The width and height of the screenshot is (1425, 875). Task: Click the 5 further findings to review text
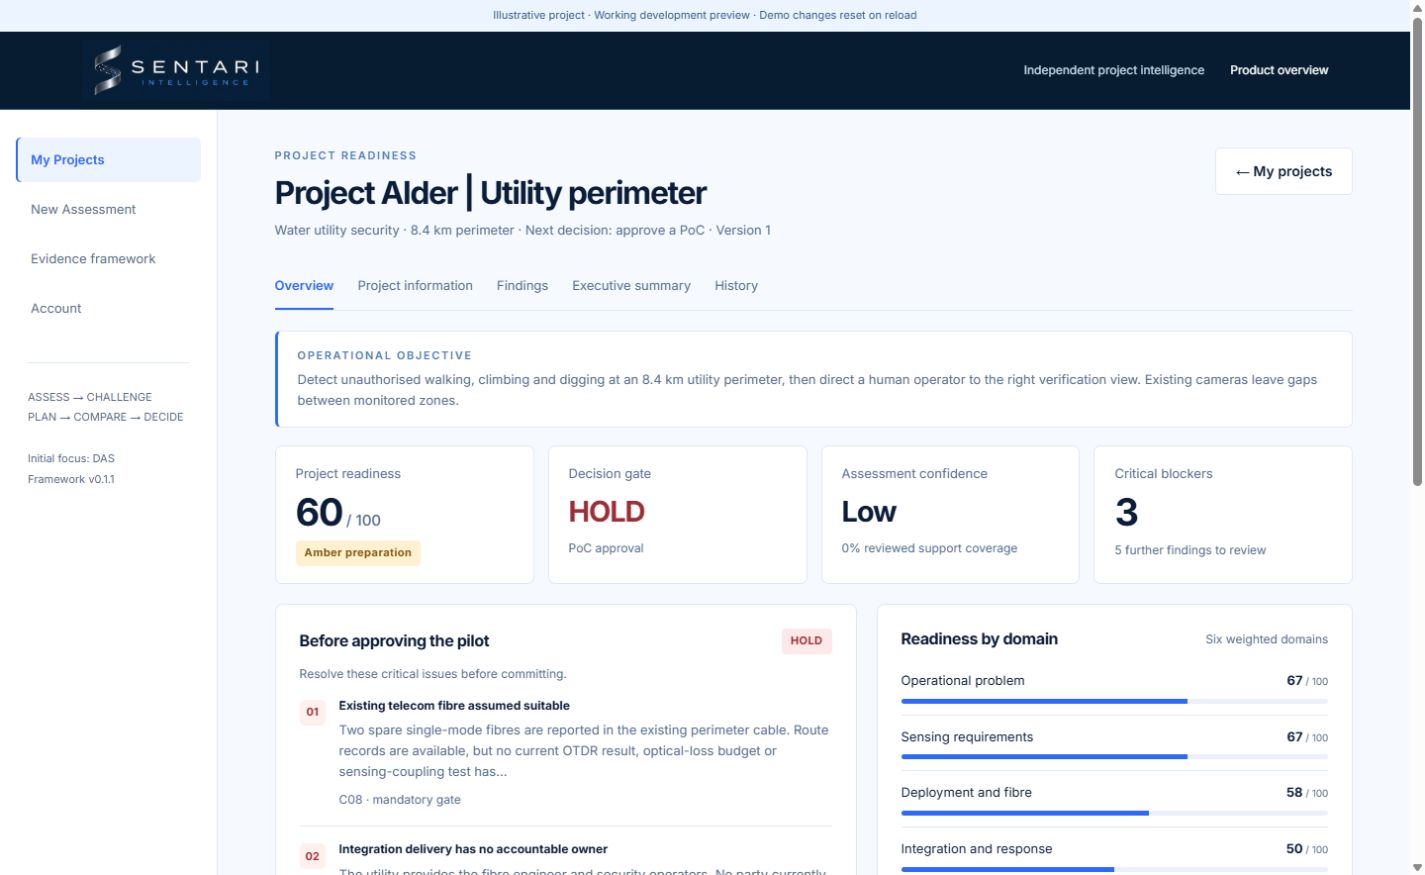tap(1190, 550)
